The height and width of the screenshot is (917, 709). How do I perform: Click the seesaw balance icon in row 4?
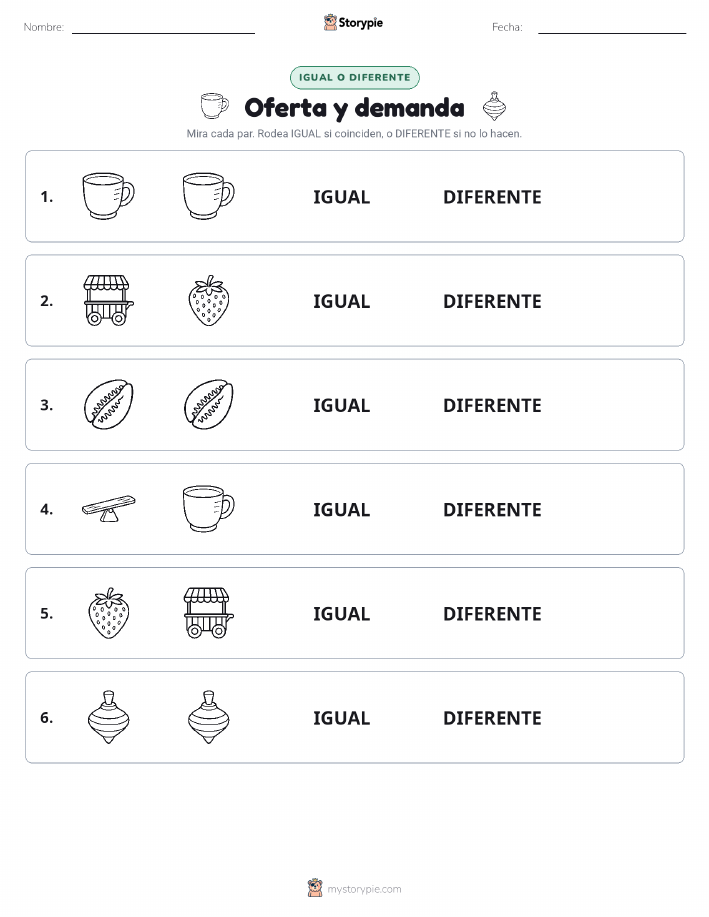point(108,508)
